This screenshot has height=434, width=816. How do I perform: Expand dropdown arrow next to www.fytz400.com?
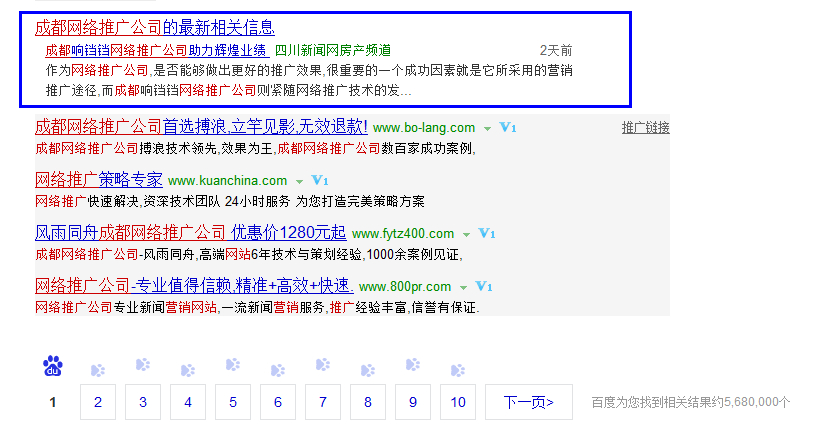(x=466, y=235)
